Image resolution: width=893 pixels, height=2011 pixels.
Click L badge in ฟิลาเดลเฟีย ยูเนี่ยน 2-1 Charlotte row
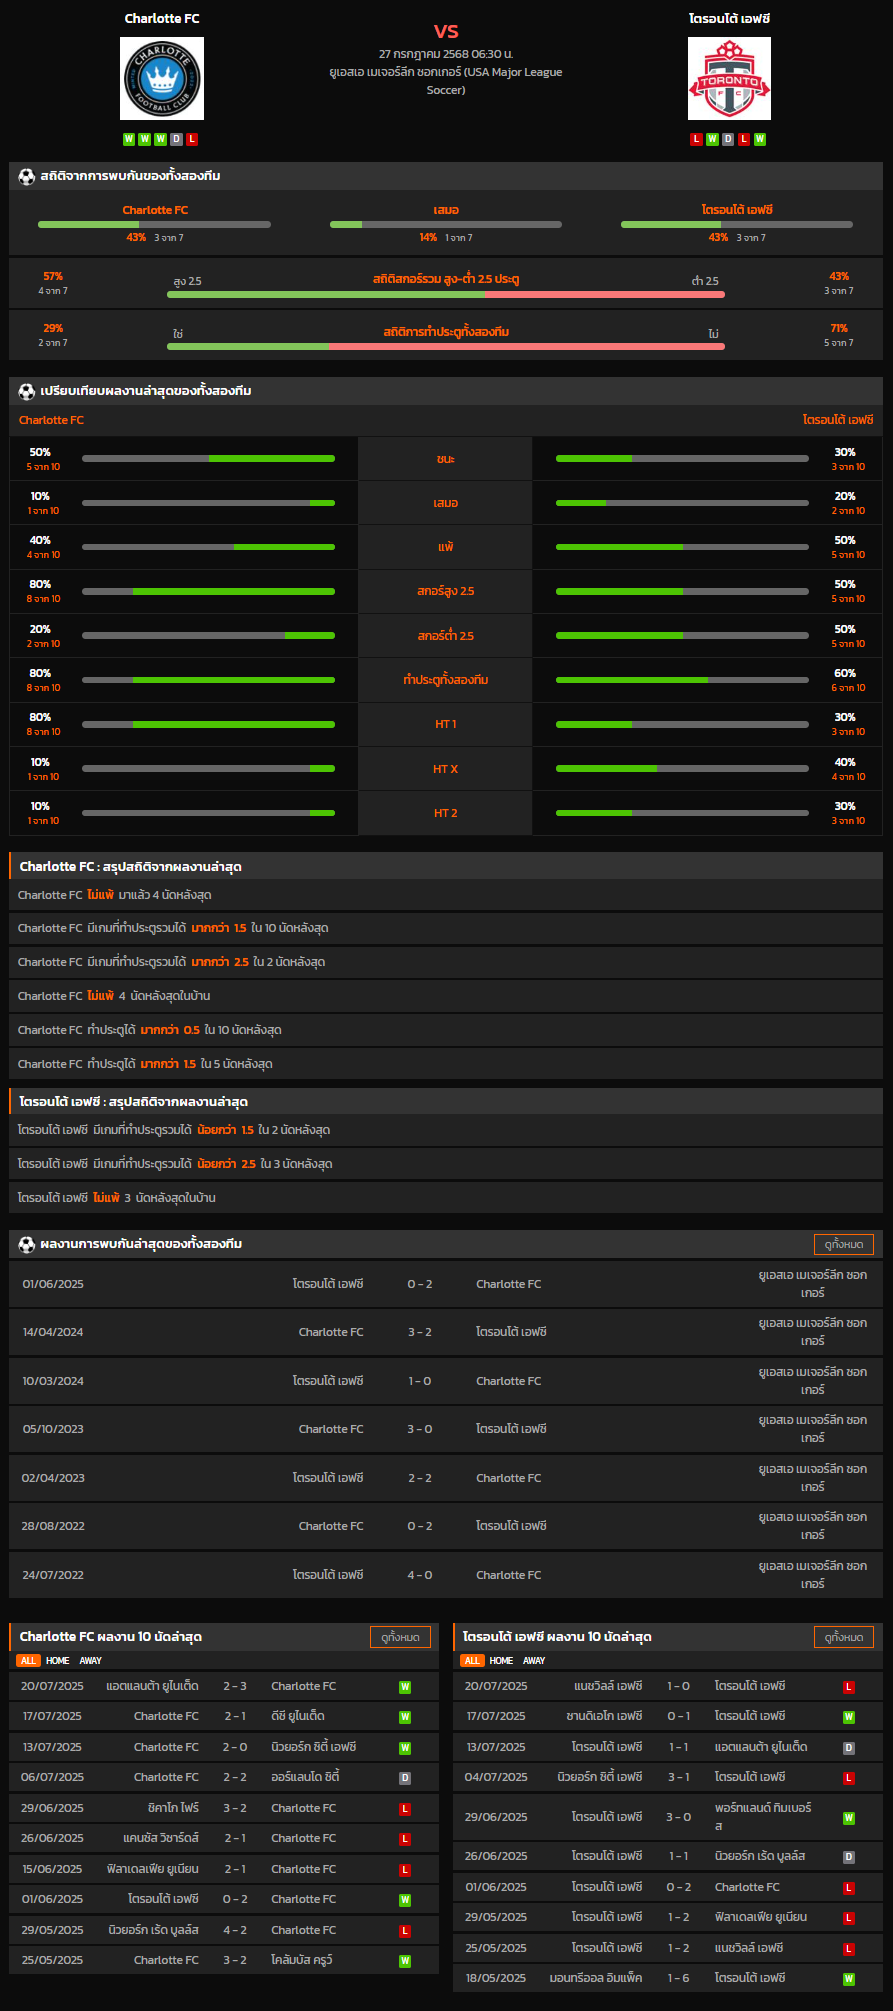coord(405,1870)
